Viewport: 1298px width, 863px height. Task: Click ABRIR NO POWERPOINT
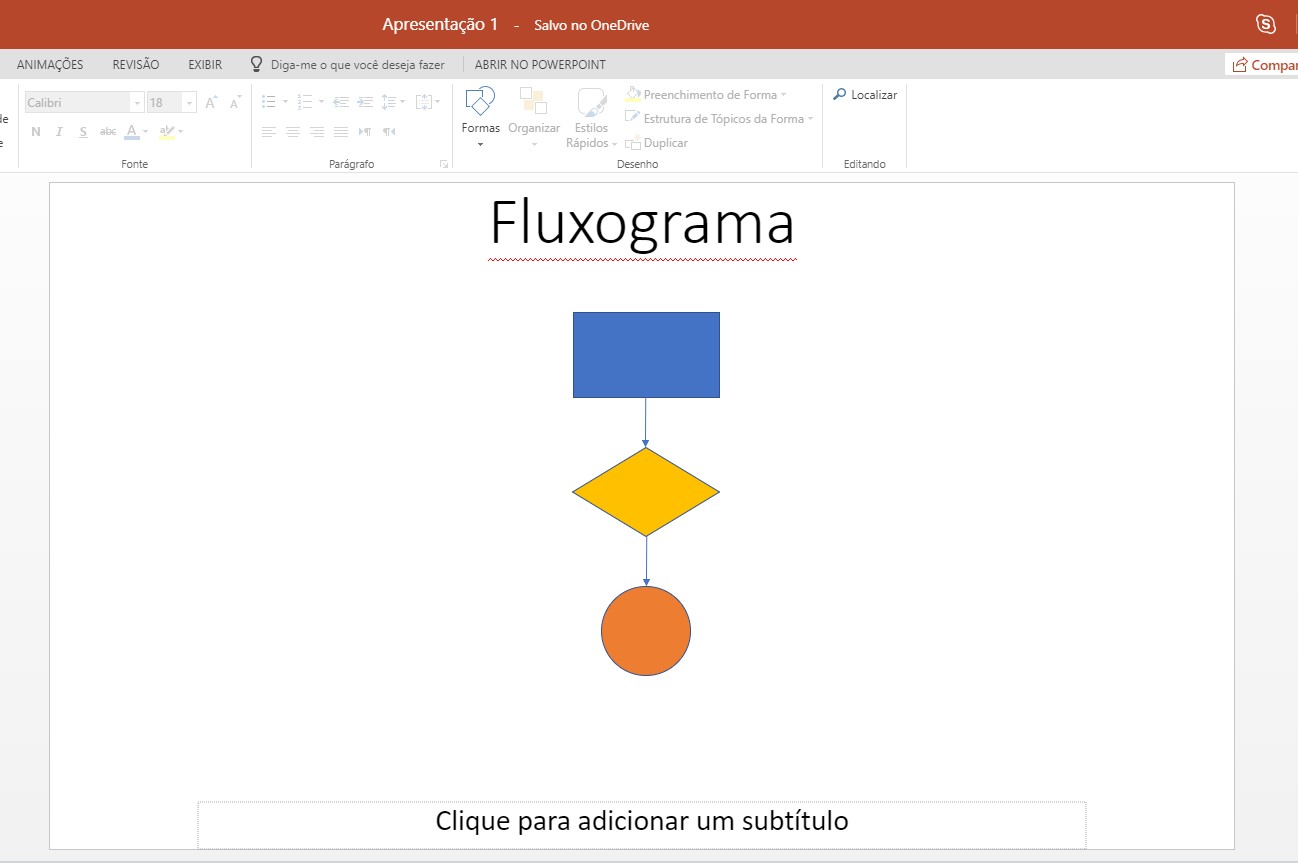tap(540, 65)
